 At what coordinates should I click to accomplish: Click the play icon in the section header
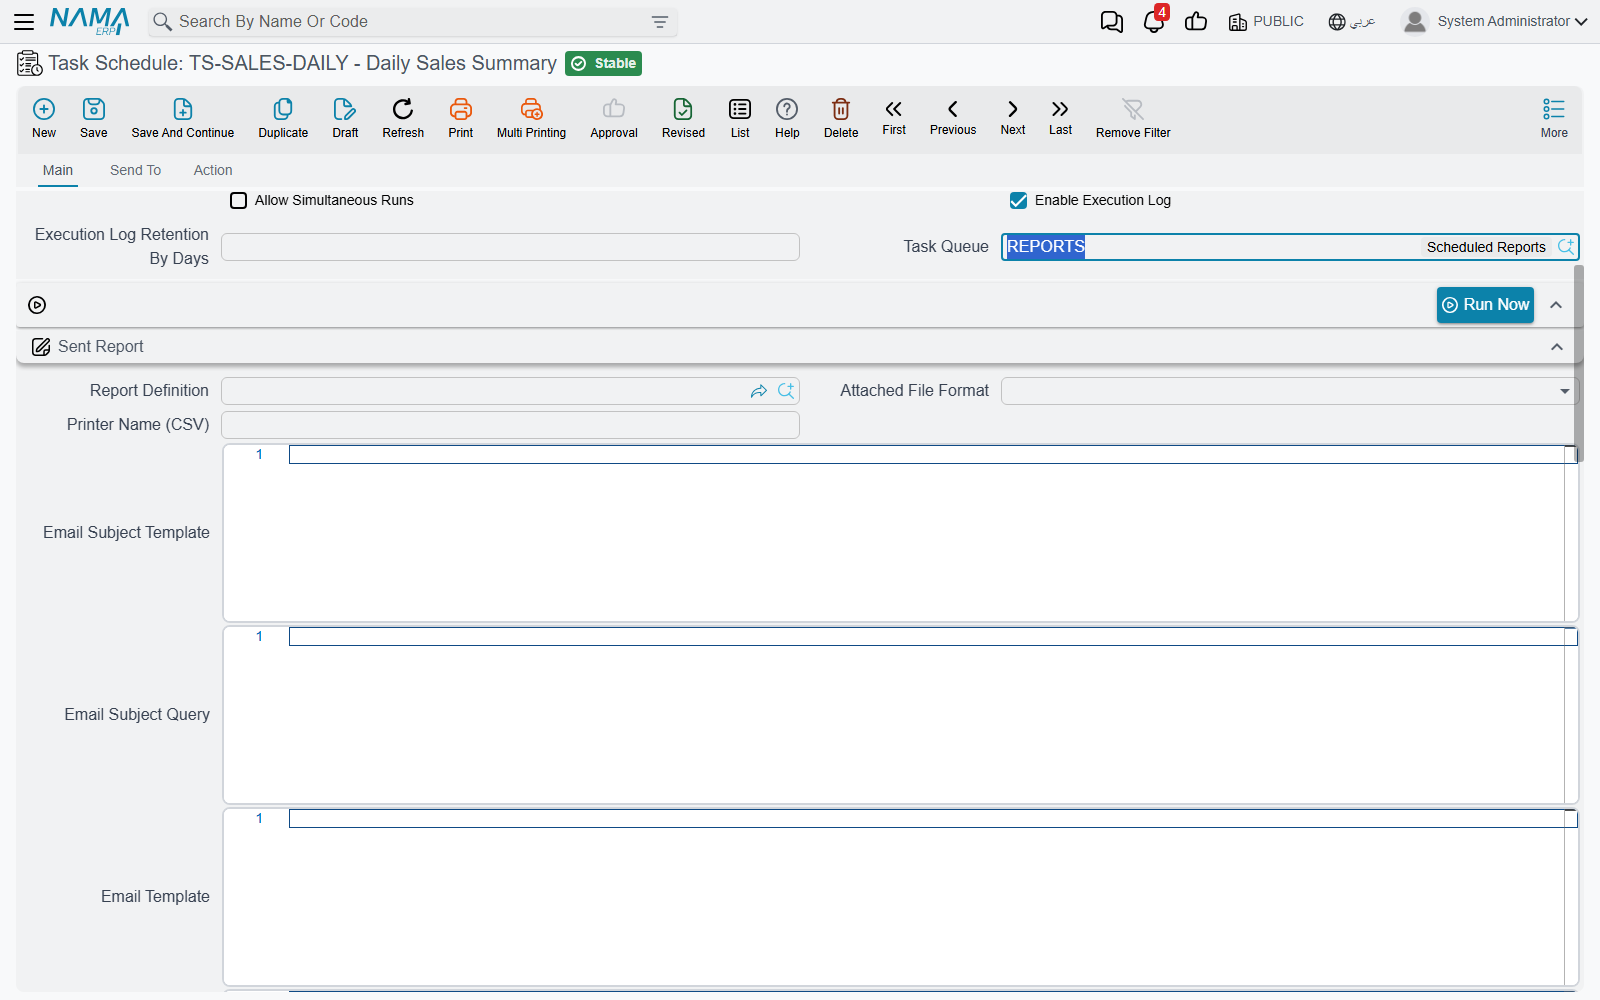click(x=37, y=305)
